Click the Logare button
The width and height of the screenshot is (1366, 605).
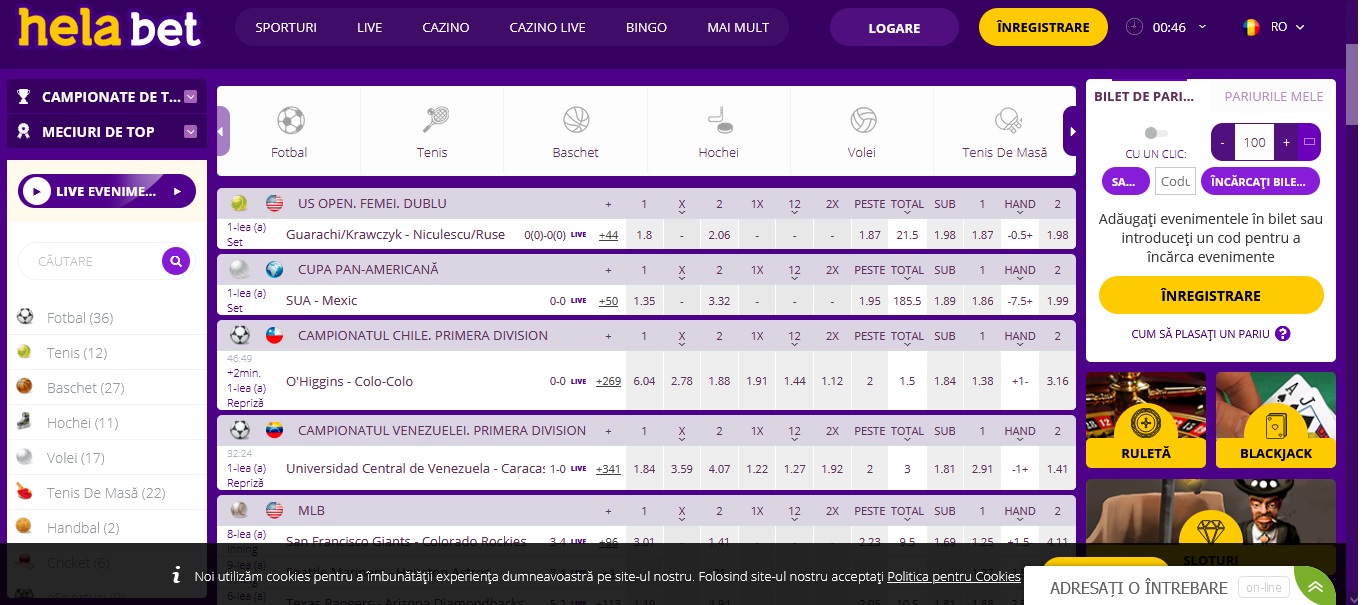coord(894,28)
